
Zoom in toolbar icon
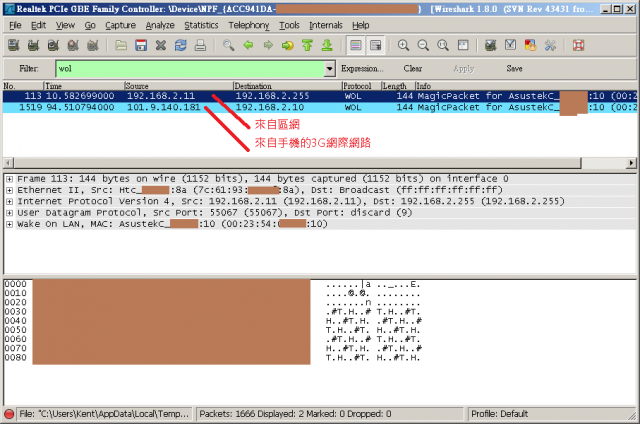[x=403, y=45]
